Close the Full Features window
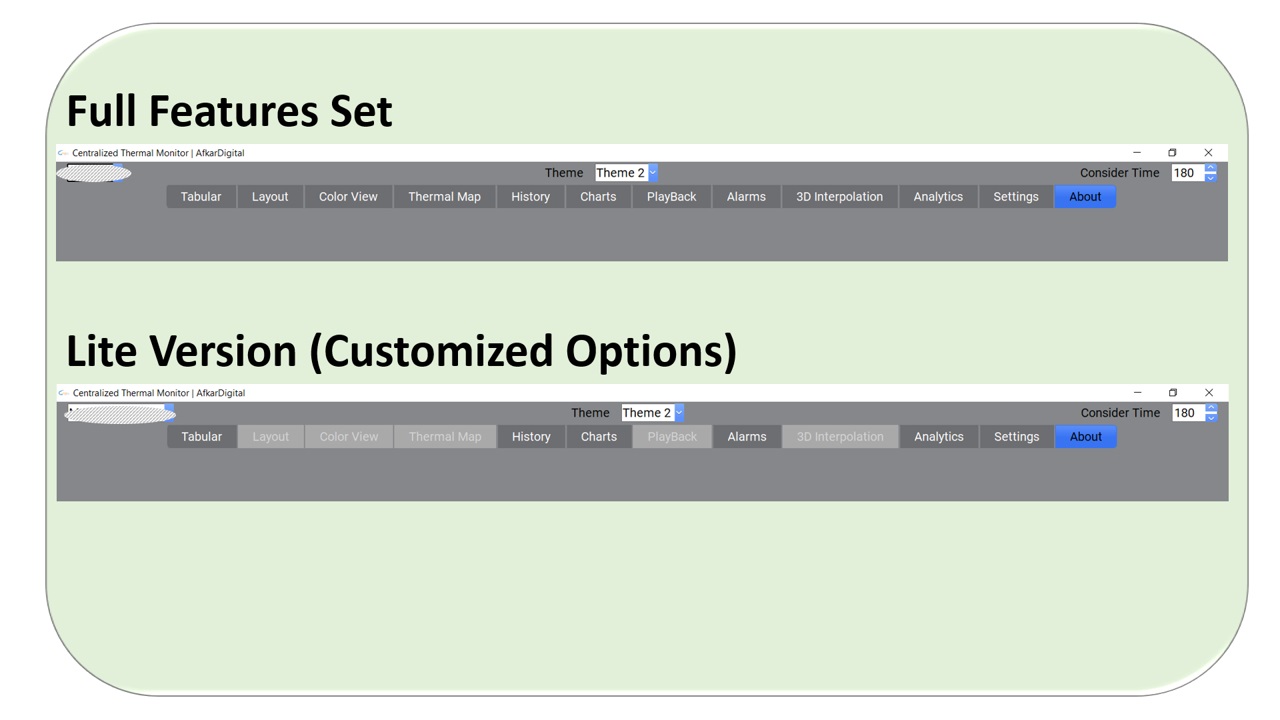The height and width of the screenshot is (720, 1280). point(1208,153)
